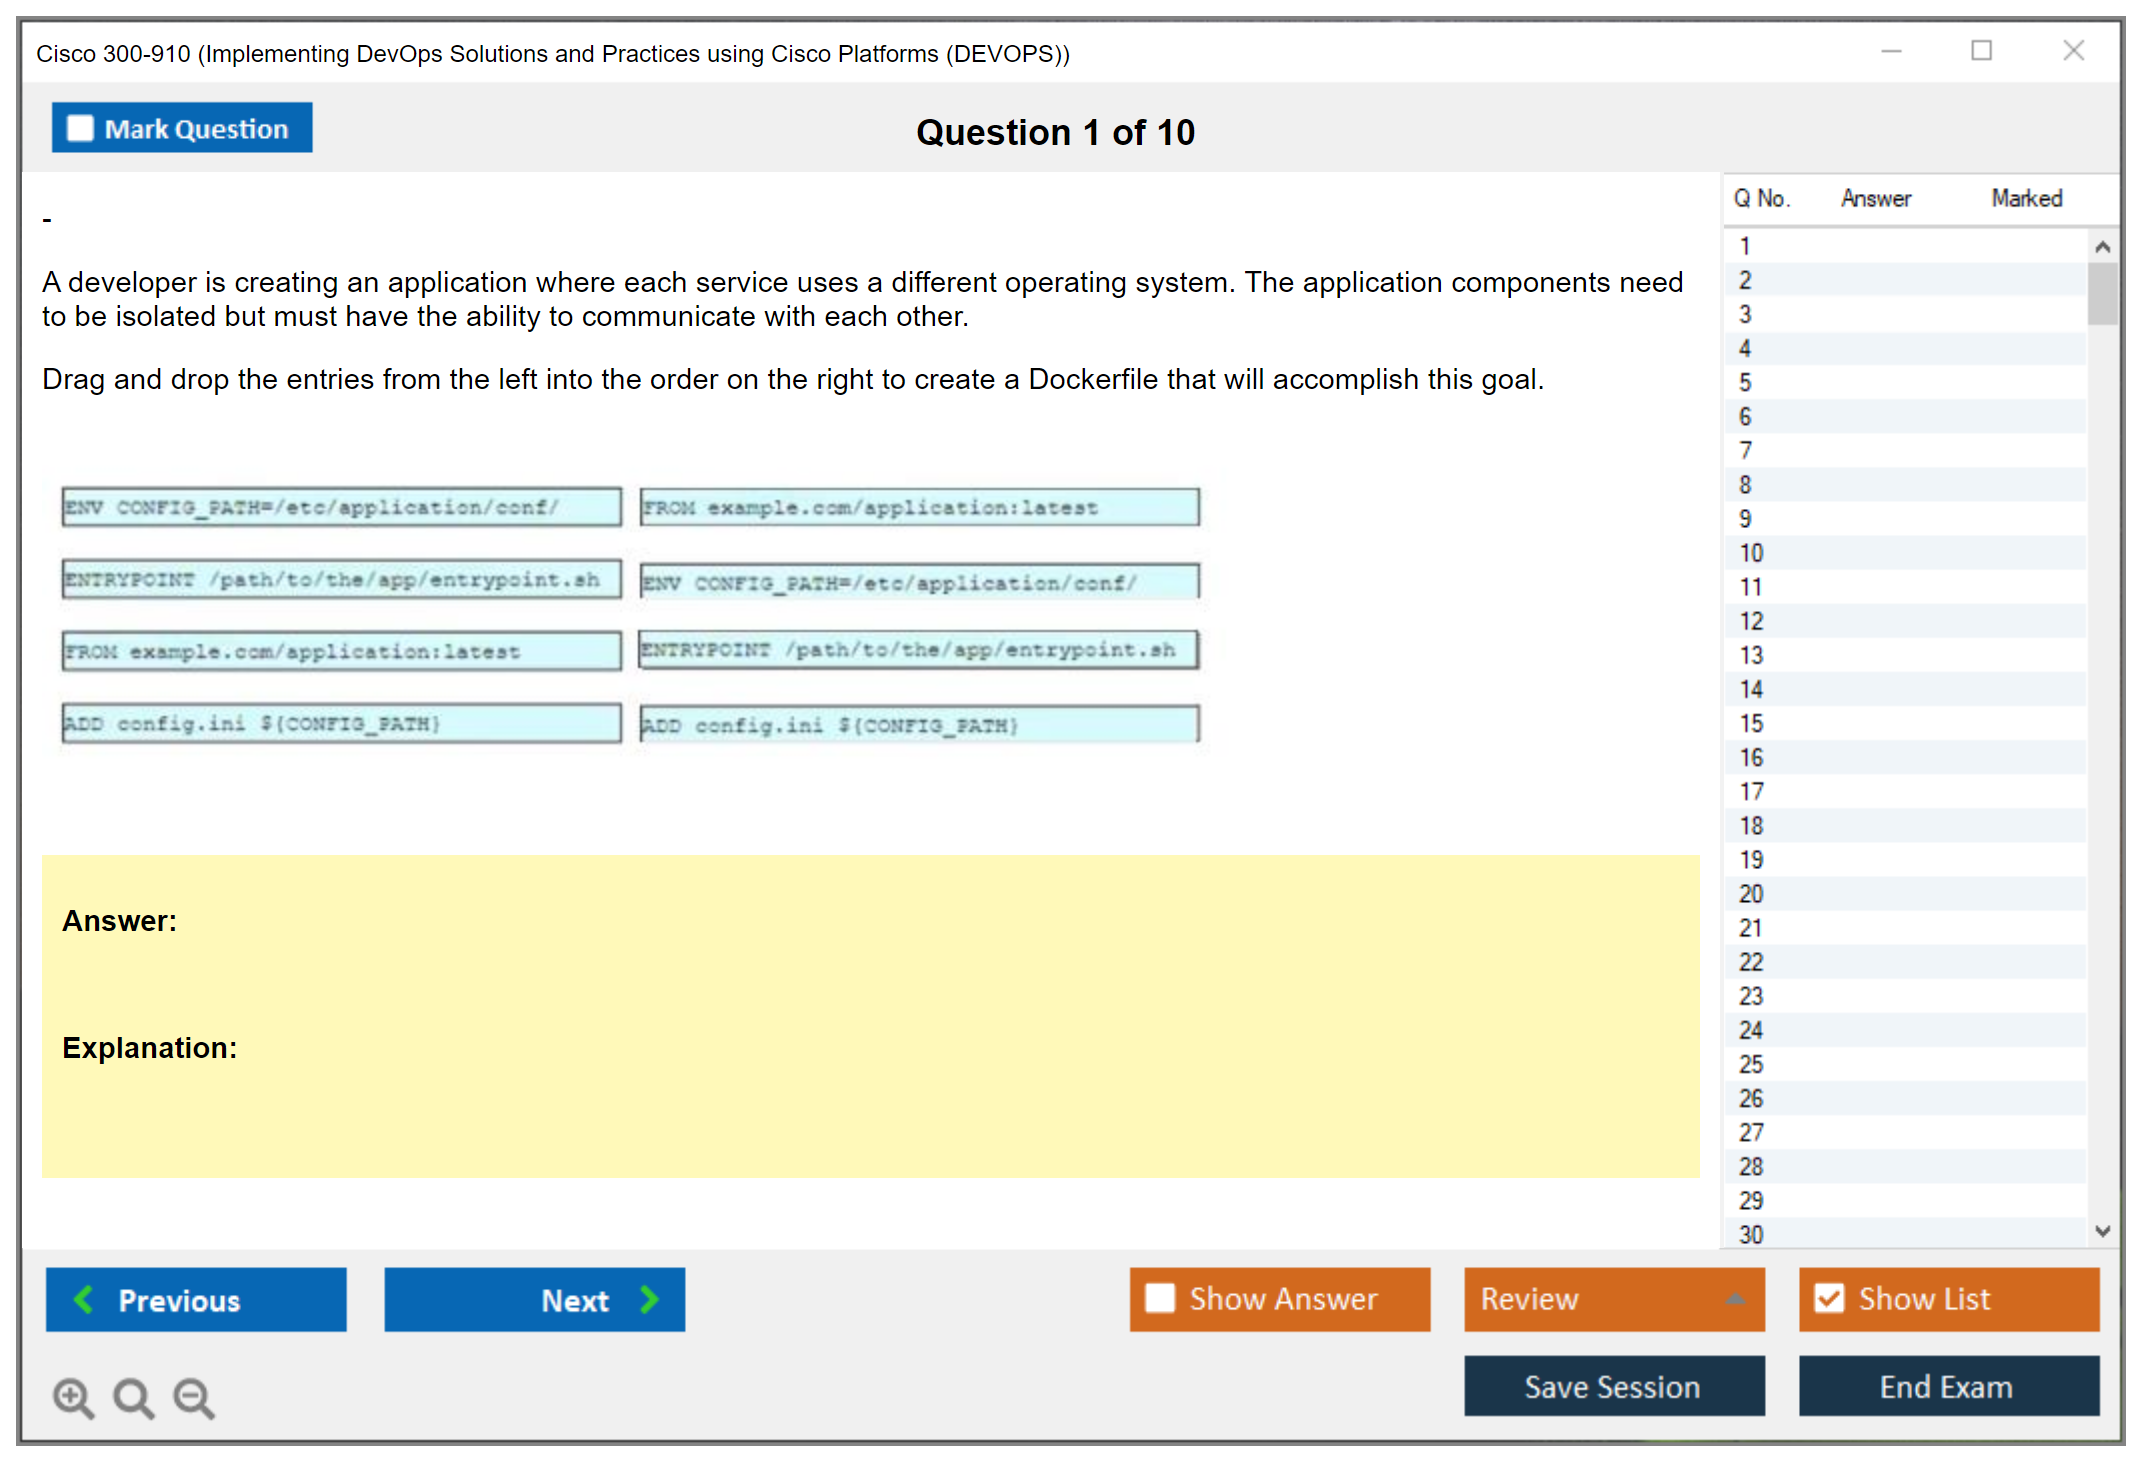Check the Mark Question checkbox
Viewport: 2150px width, 1470px height.
pyautogui.click(x=80, y=128)
